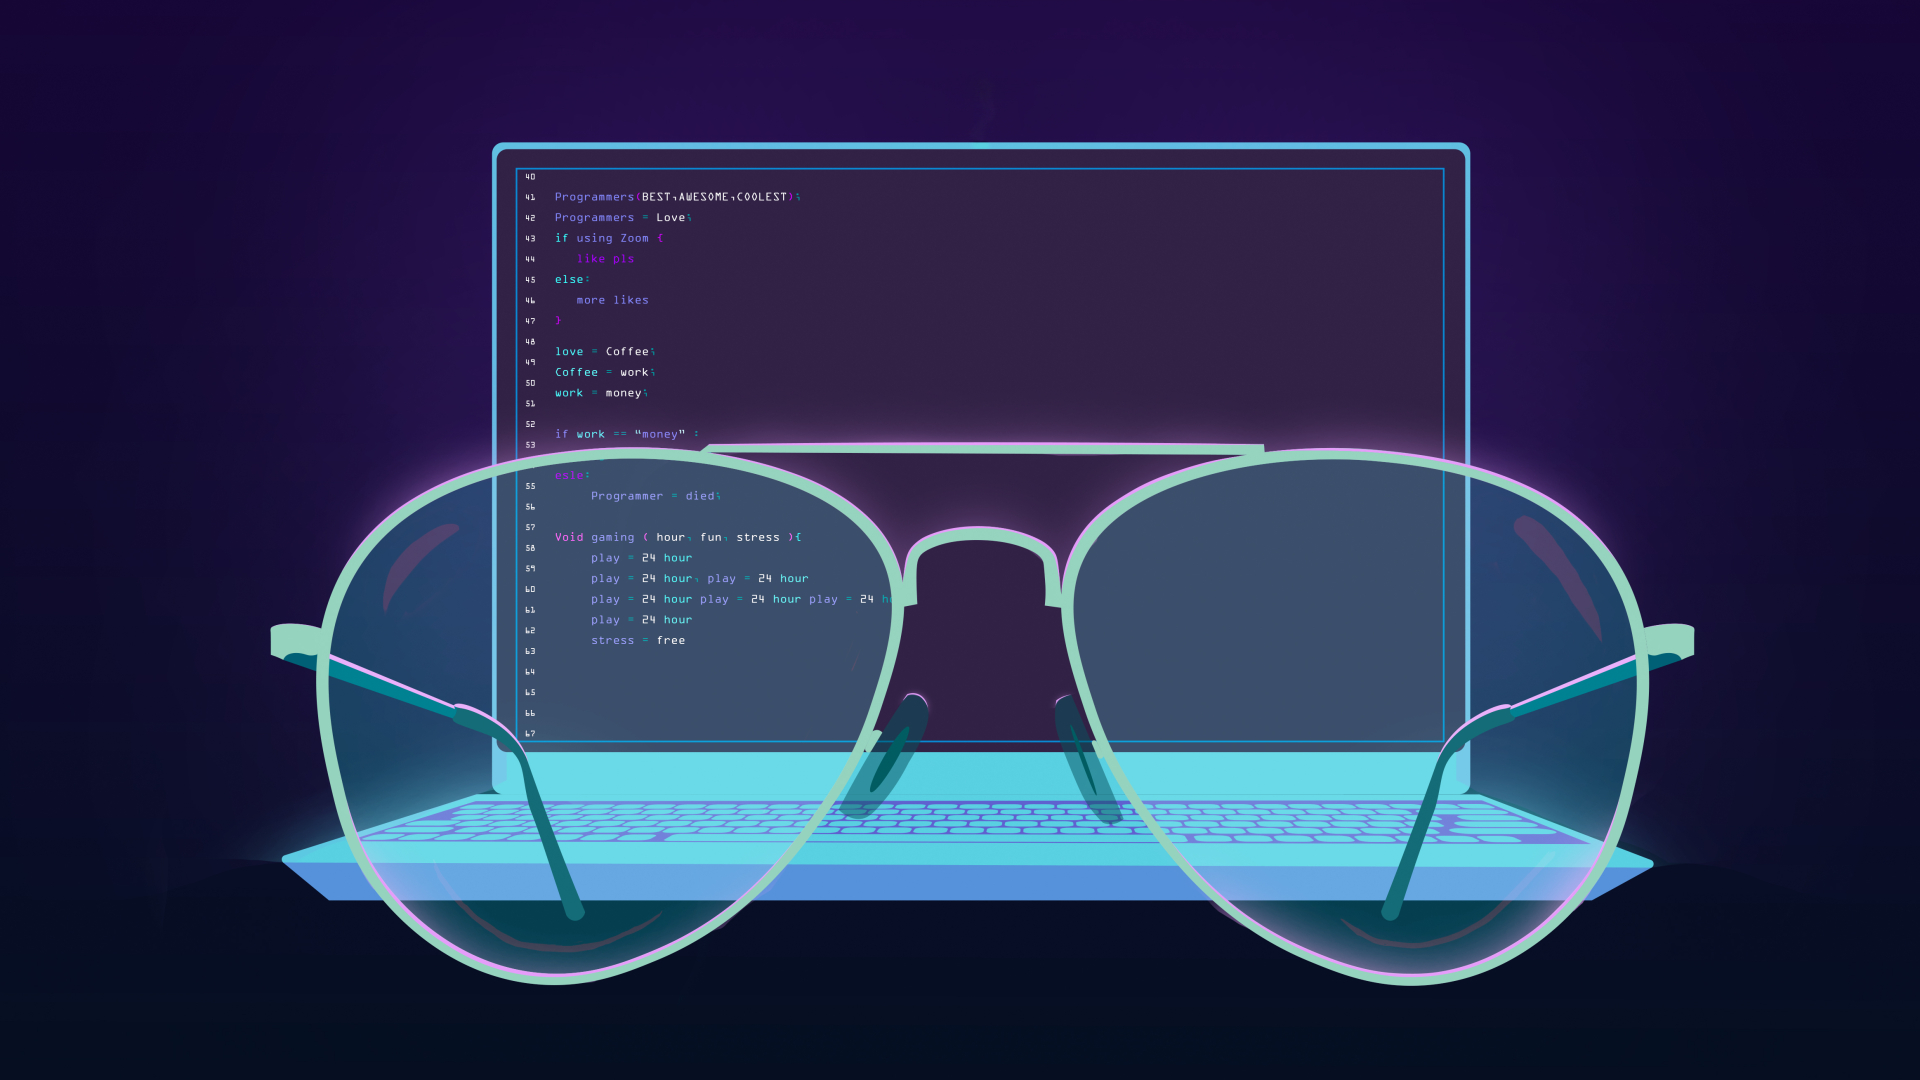Image resolution: width=1920 pixels, height=1080 pixels.
Task: Click the closing brace on line 47
Action: point(558,321)
